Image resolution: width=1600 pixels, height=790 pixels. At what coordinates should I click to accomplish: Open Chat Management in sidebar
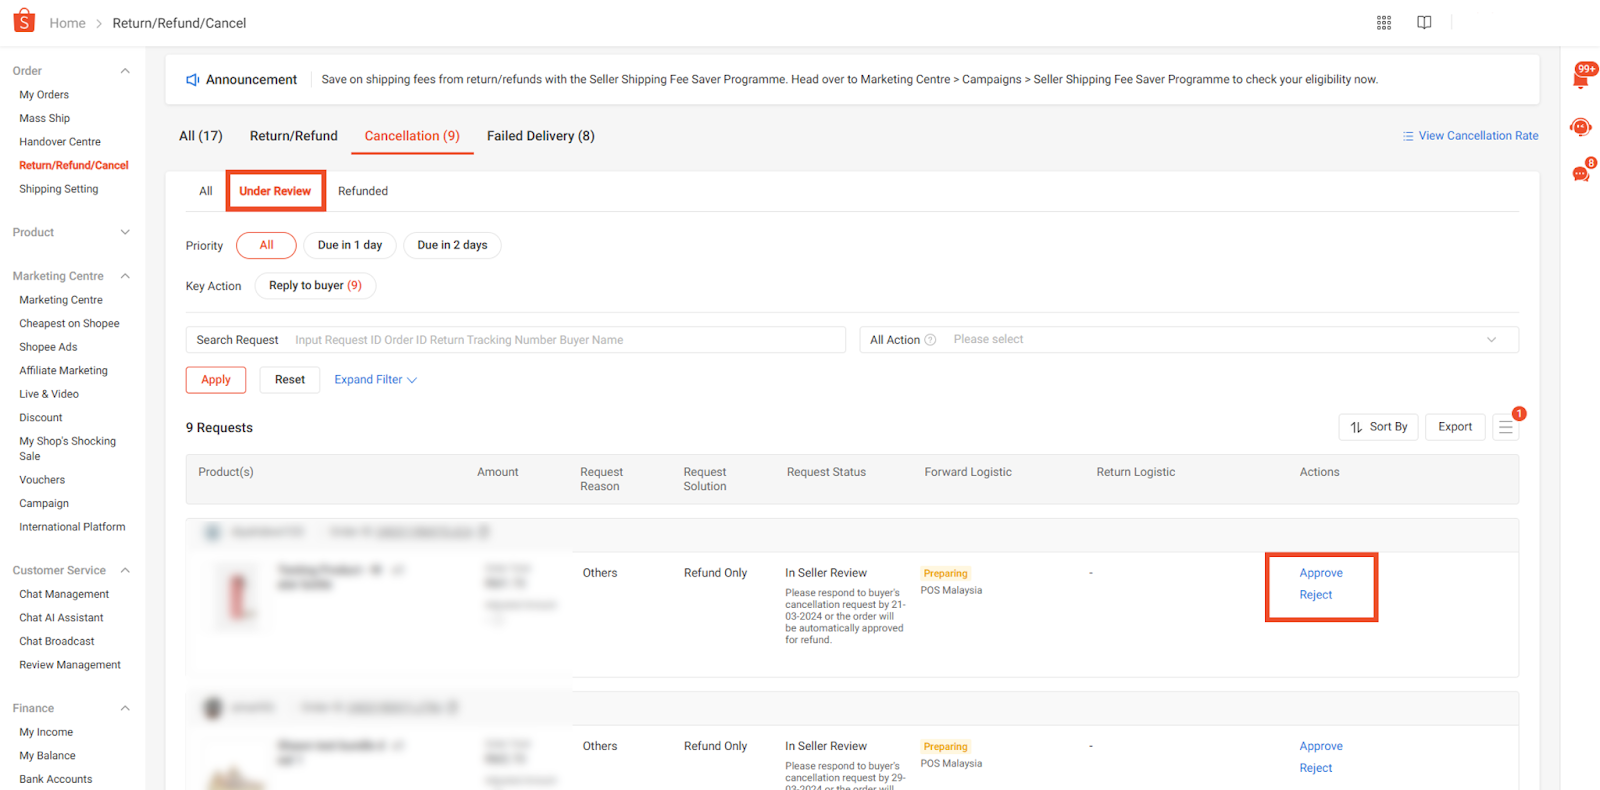(64, 594)
